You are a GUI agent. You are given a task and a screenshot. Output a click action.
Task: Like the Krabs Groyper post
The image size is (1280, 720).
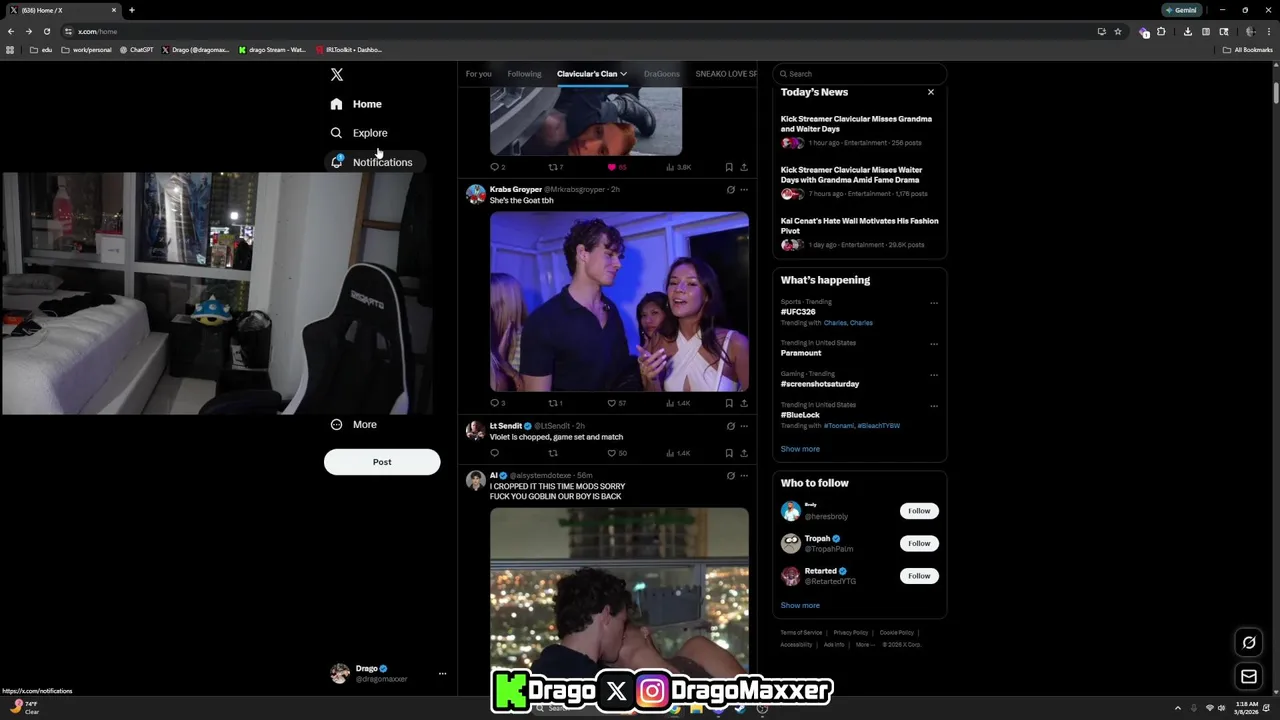tap(612, 403)
